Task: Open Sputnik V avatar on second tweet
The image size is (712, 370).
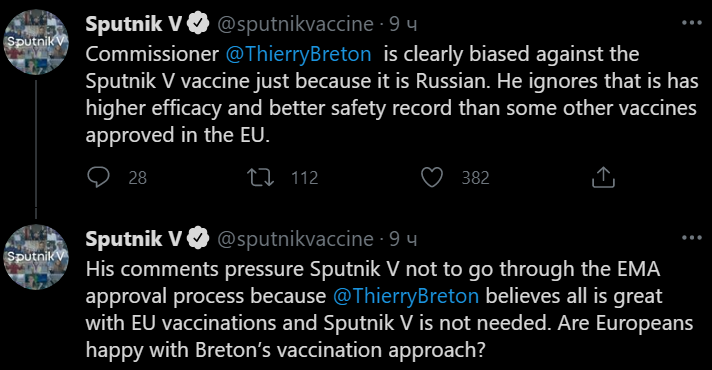Action: point(36,257)
